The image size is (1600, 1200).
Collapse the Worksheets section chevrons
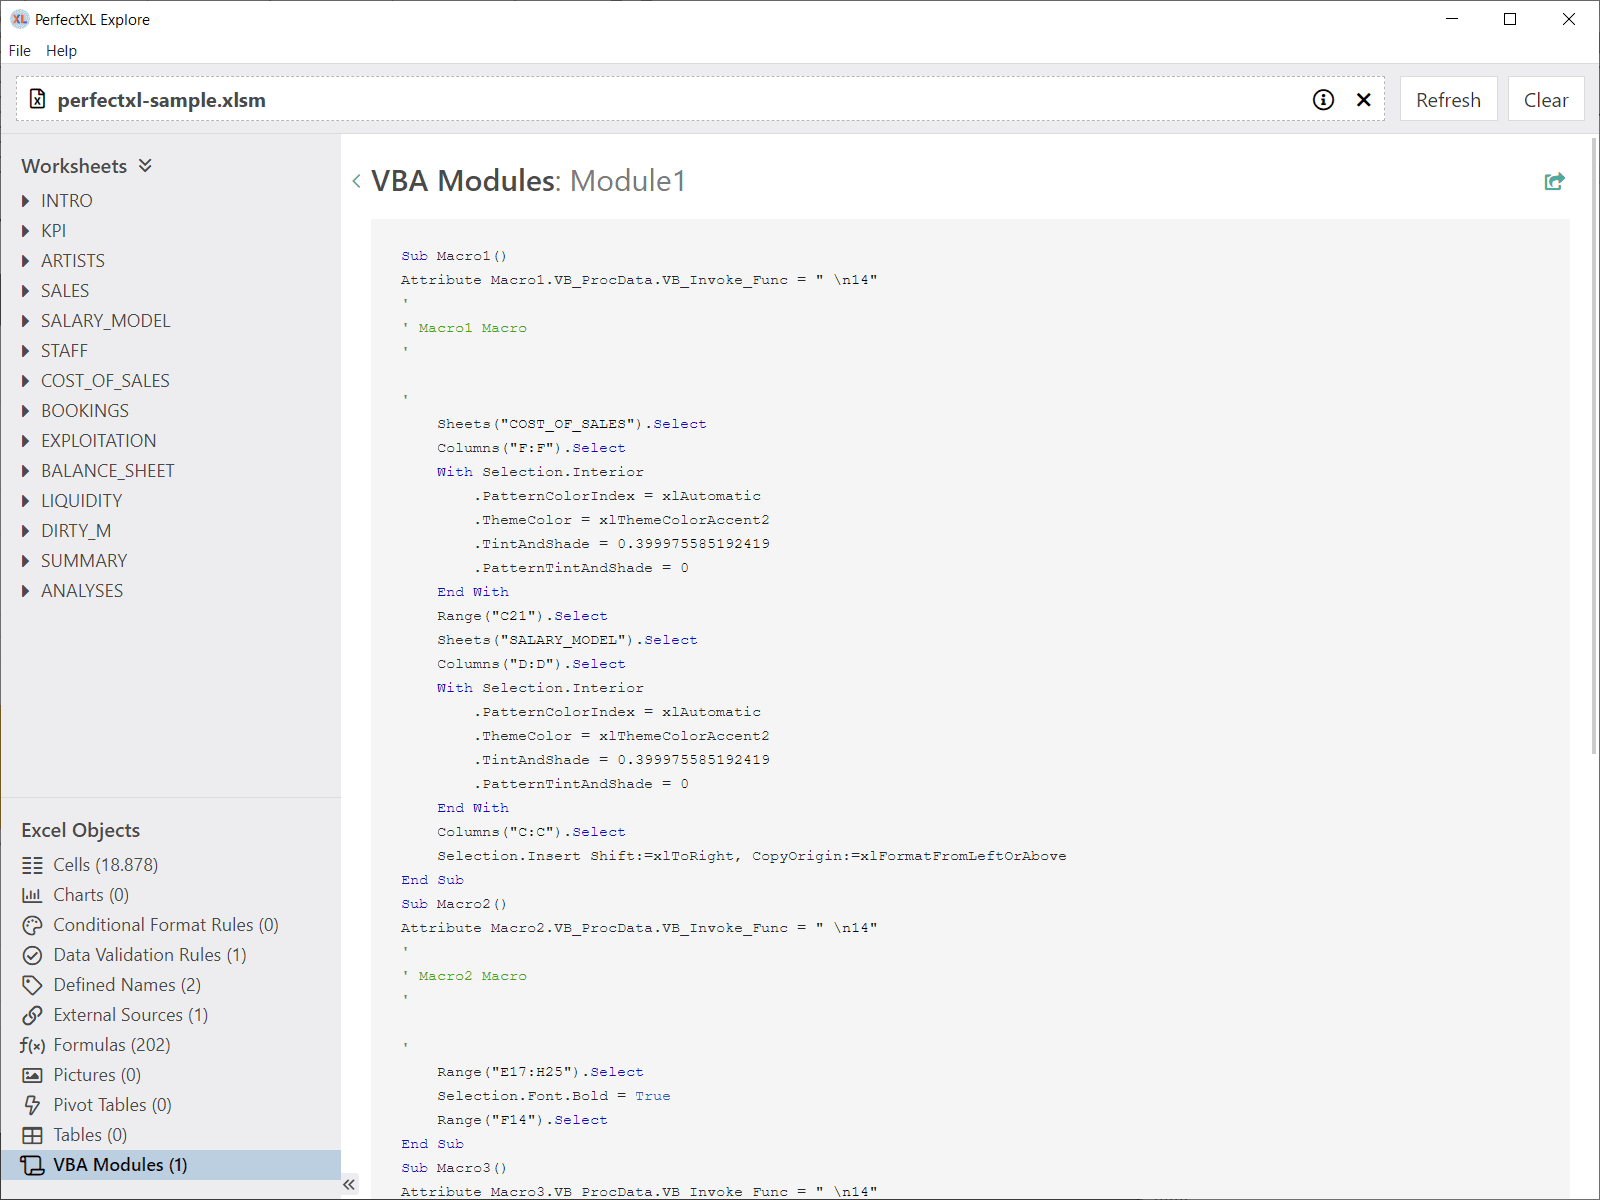pos(145,166)
